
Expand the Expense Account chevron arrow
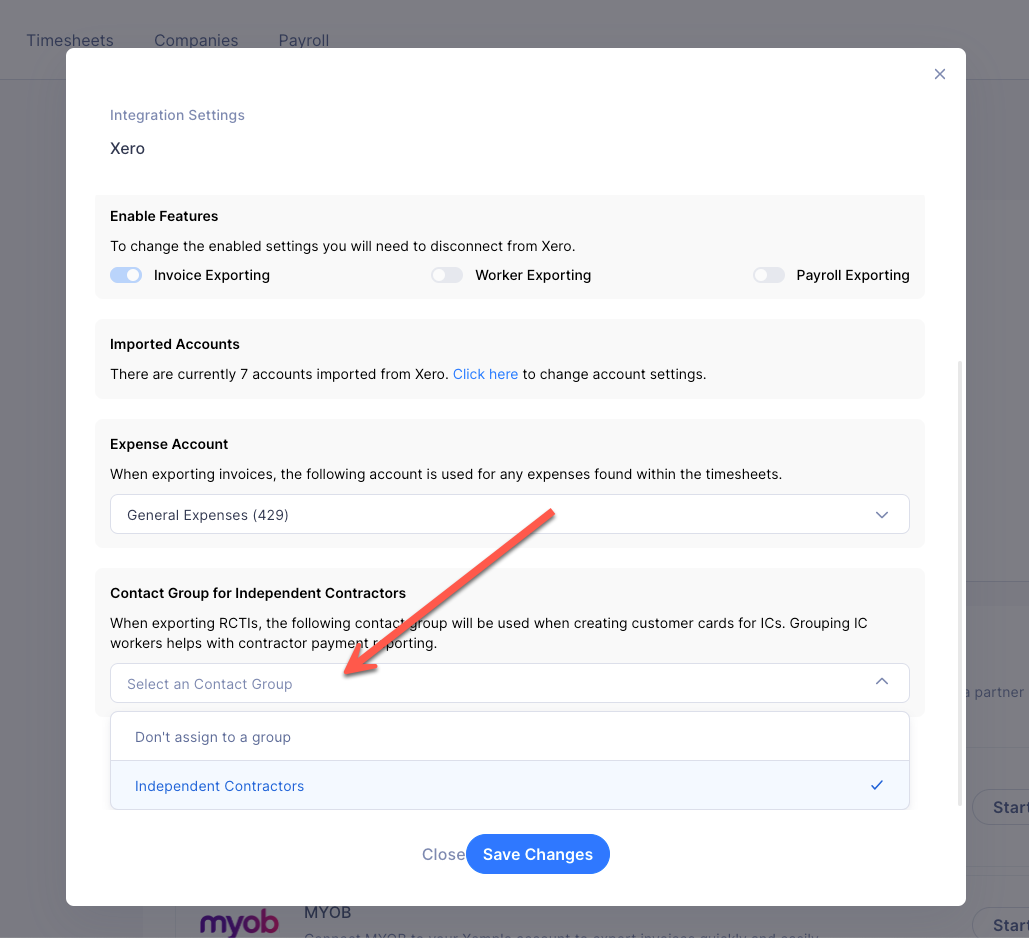point(881,515)
